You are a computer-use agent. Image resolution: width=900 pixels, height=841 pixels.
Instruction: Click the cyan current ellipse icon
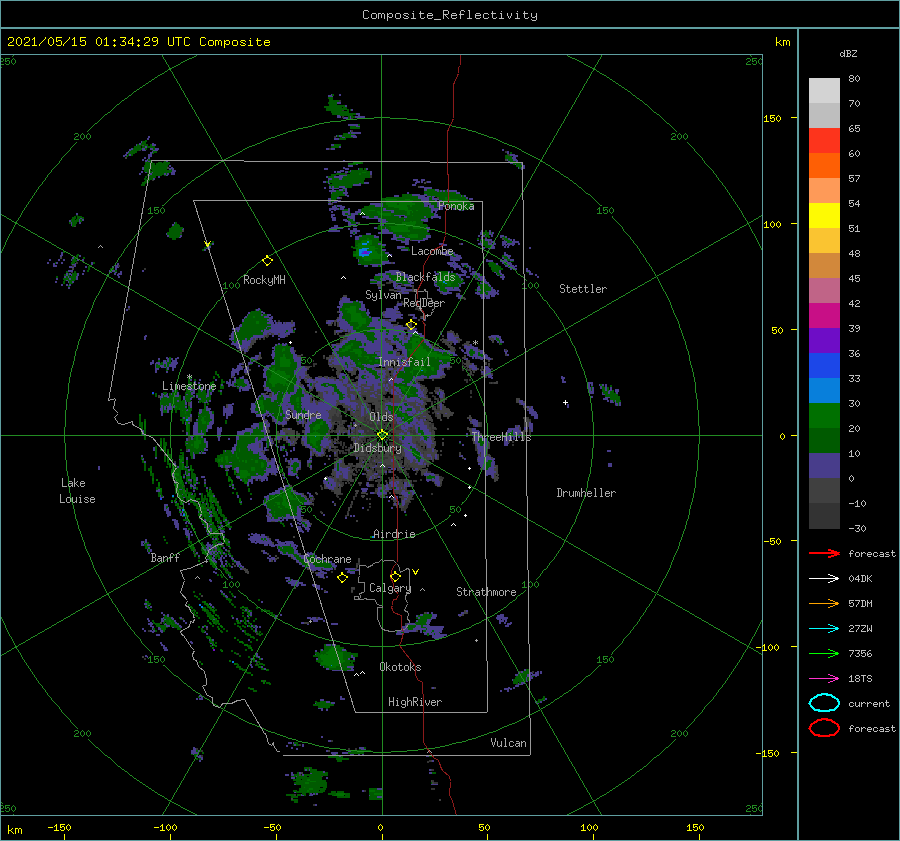pos(824,703)
